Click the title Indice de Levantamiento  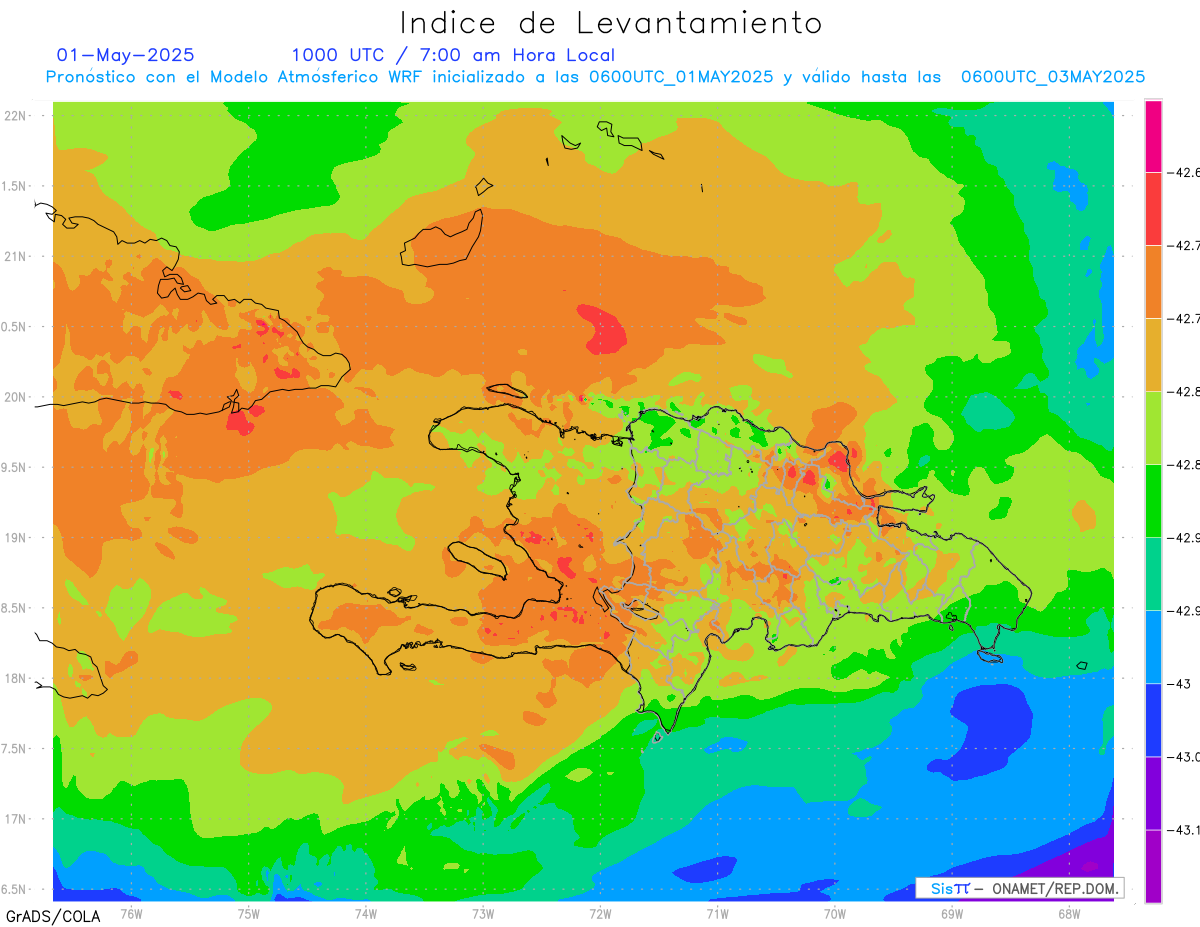click(611, 23)
